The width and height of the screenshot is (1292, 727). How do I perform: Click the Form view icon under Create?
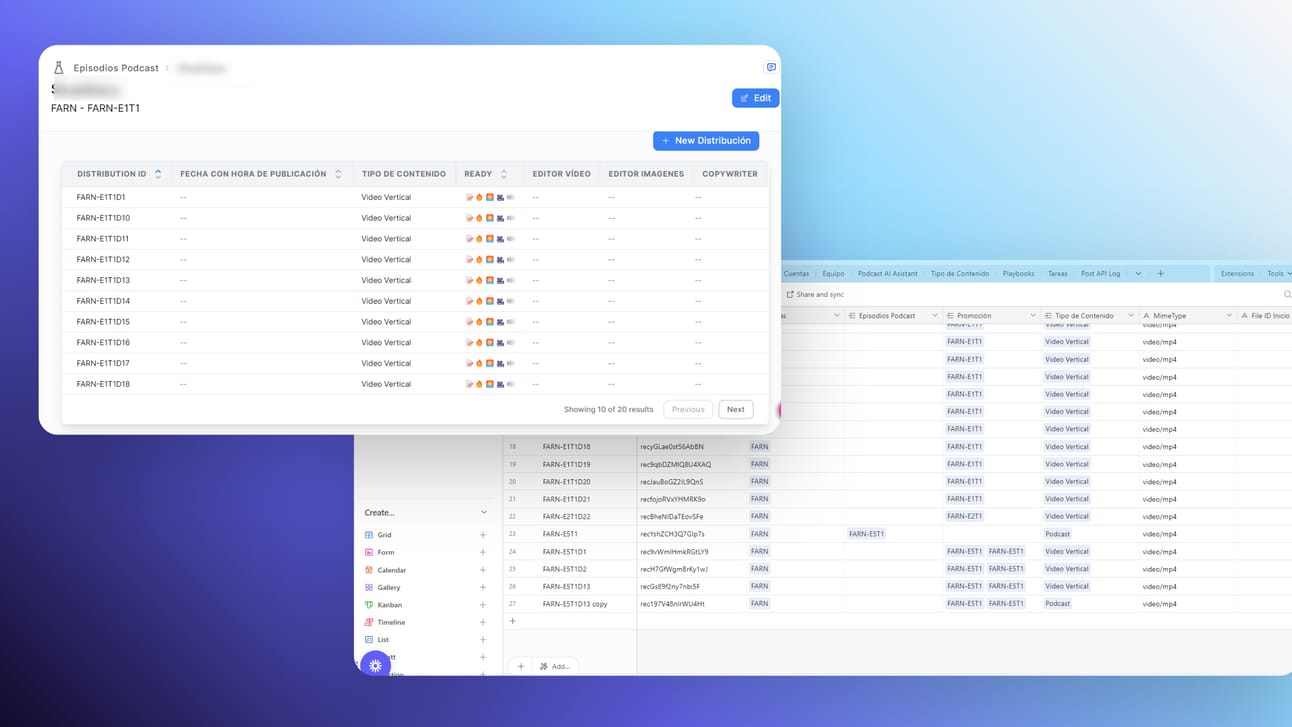[x=369, y=552]
